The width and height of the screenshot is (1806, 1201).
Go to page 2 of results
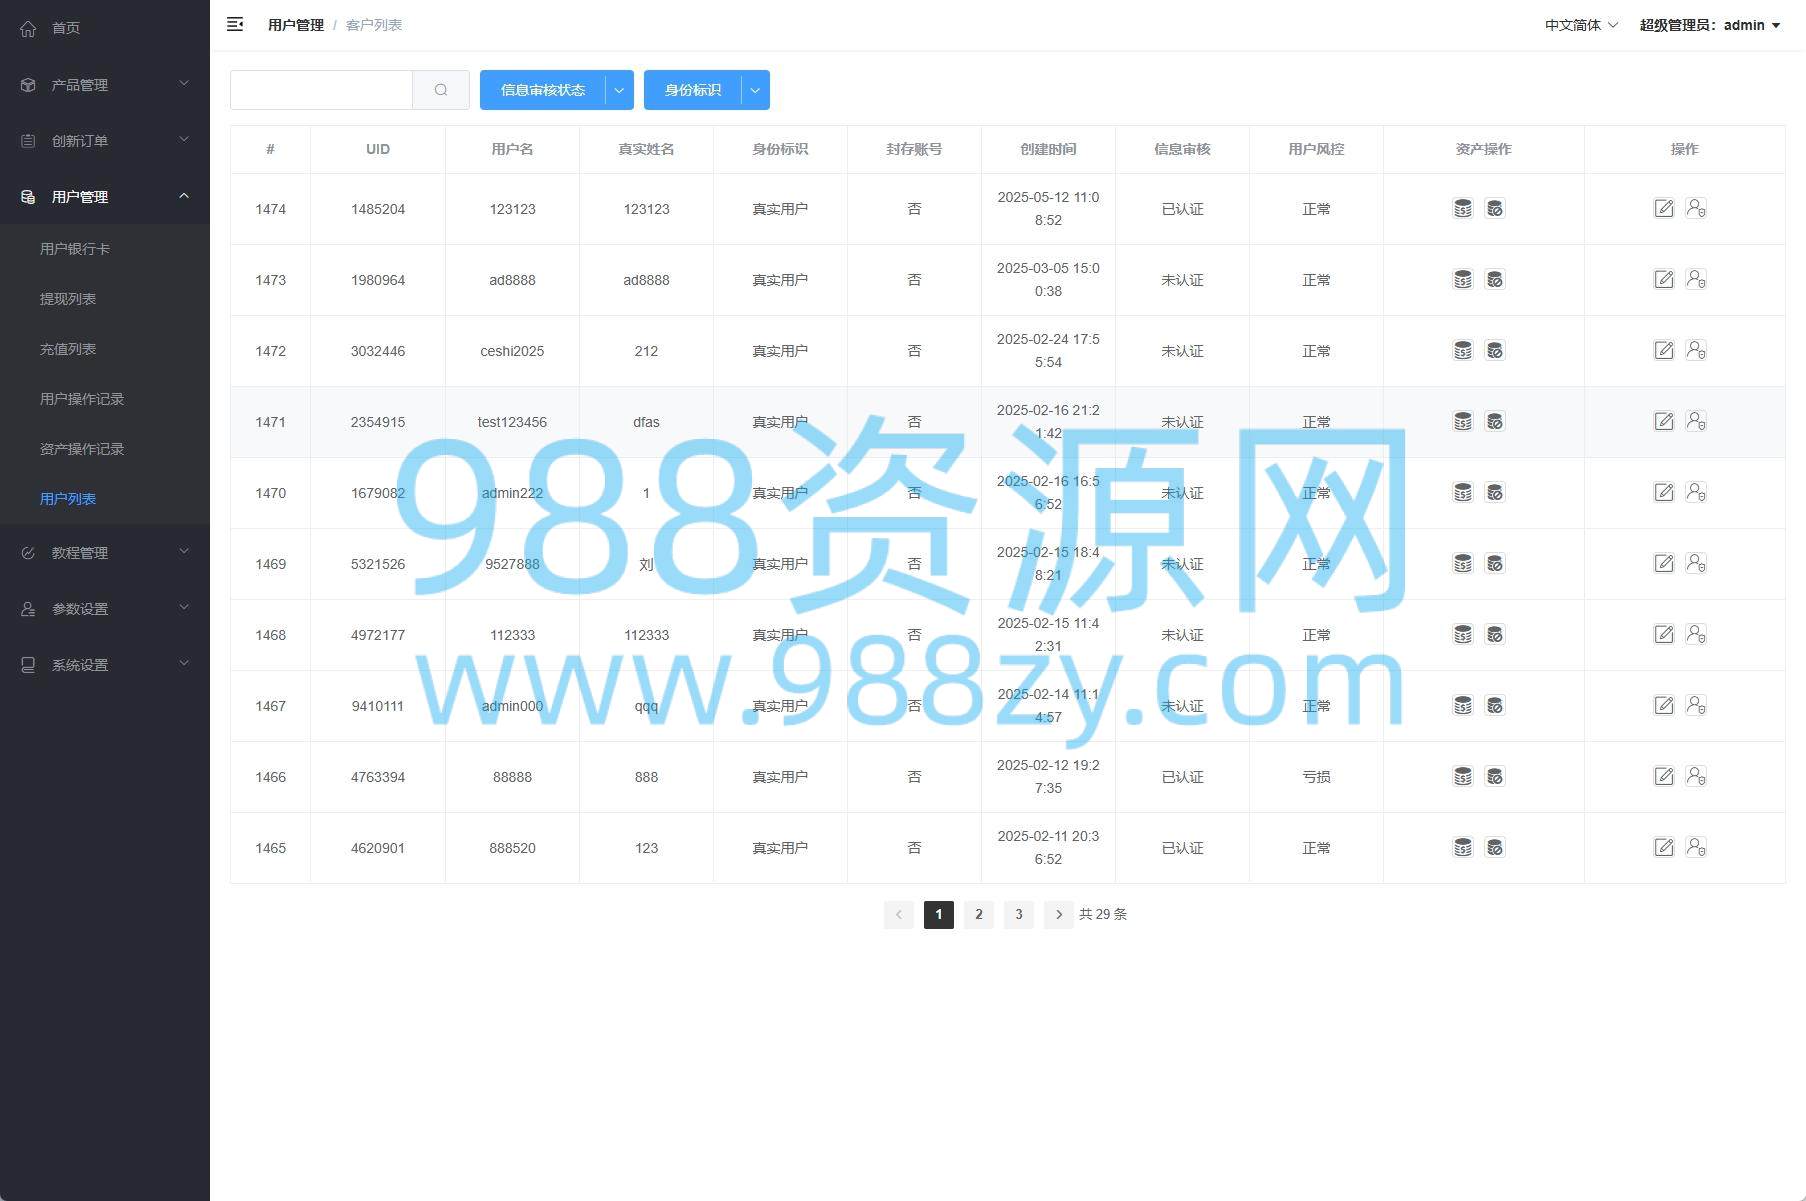[x=978, y=914]
